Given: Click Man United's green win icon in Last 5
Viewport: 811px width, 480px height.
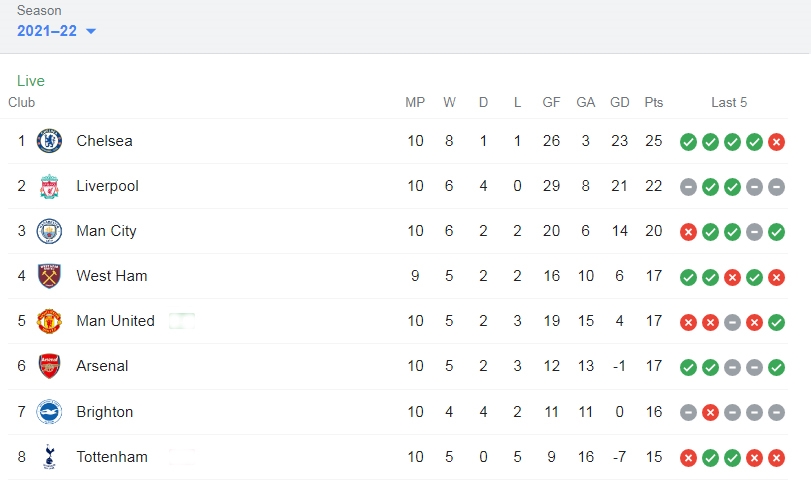Looking at the screenshot, I should tap(776, 322).
